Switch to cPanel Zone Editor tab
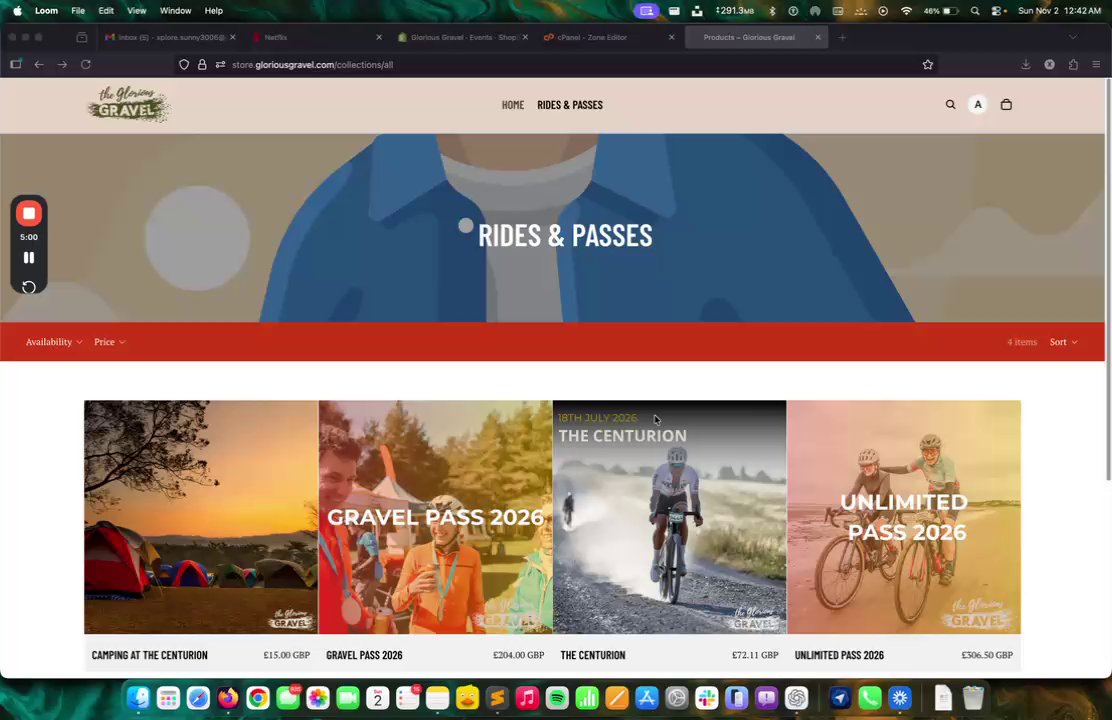Image resolution: width=1112 pixels, height=720 pixels. tap(608, 38)
